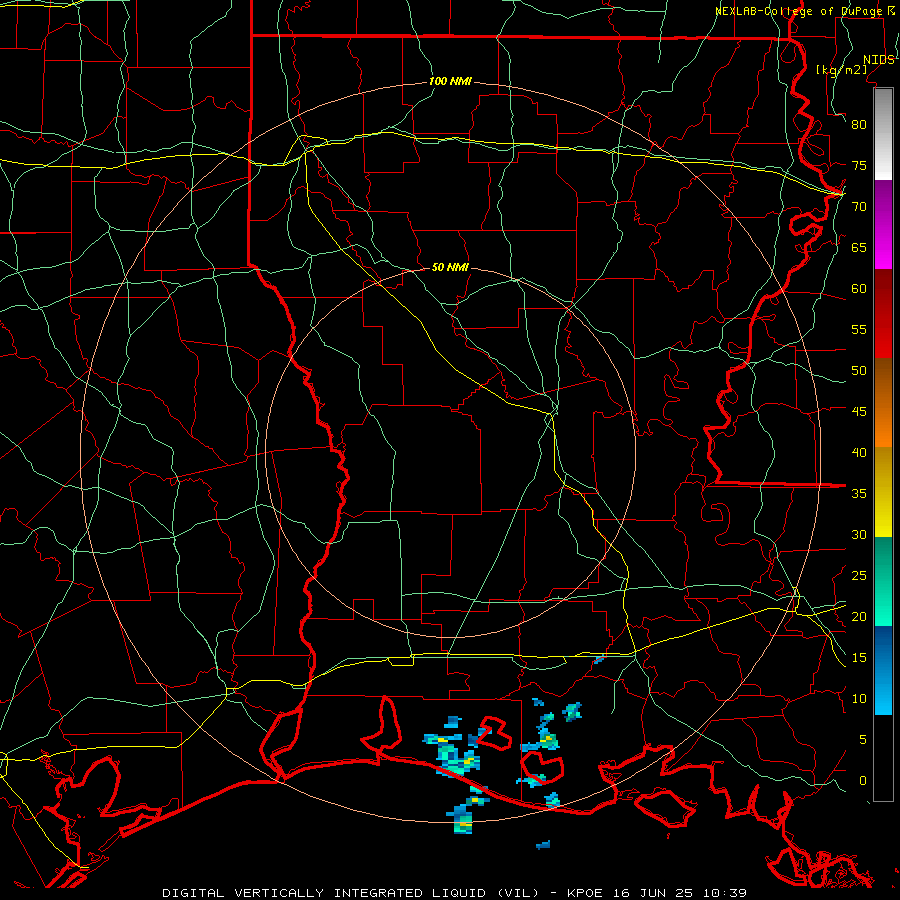Screen dimensions: 900x900
Task: Click the 60 value on the color scale
Action: point(859,289)
